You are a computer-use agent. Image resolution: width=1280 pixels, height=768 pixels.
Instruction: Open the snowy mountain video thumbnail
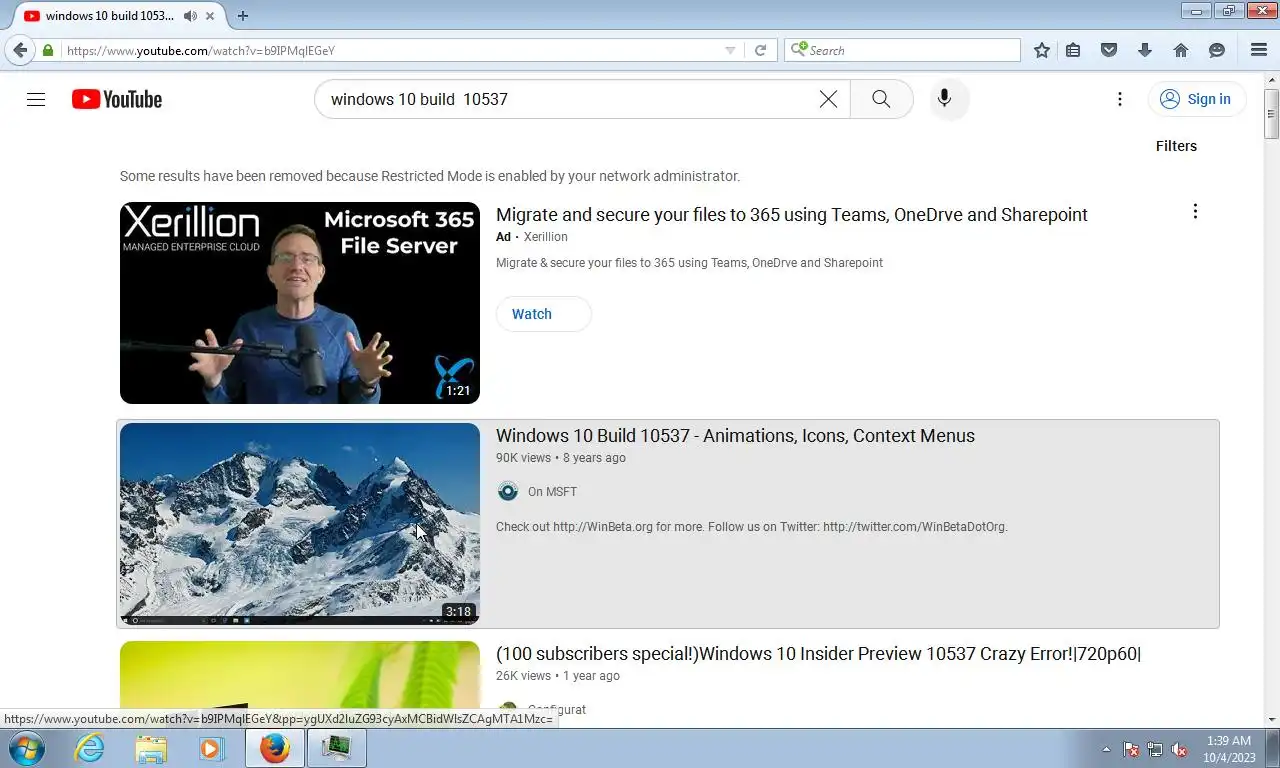click(300, 524)
